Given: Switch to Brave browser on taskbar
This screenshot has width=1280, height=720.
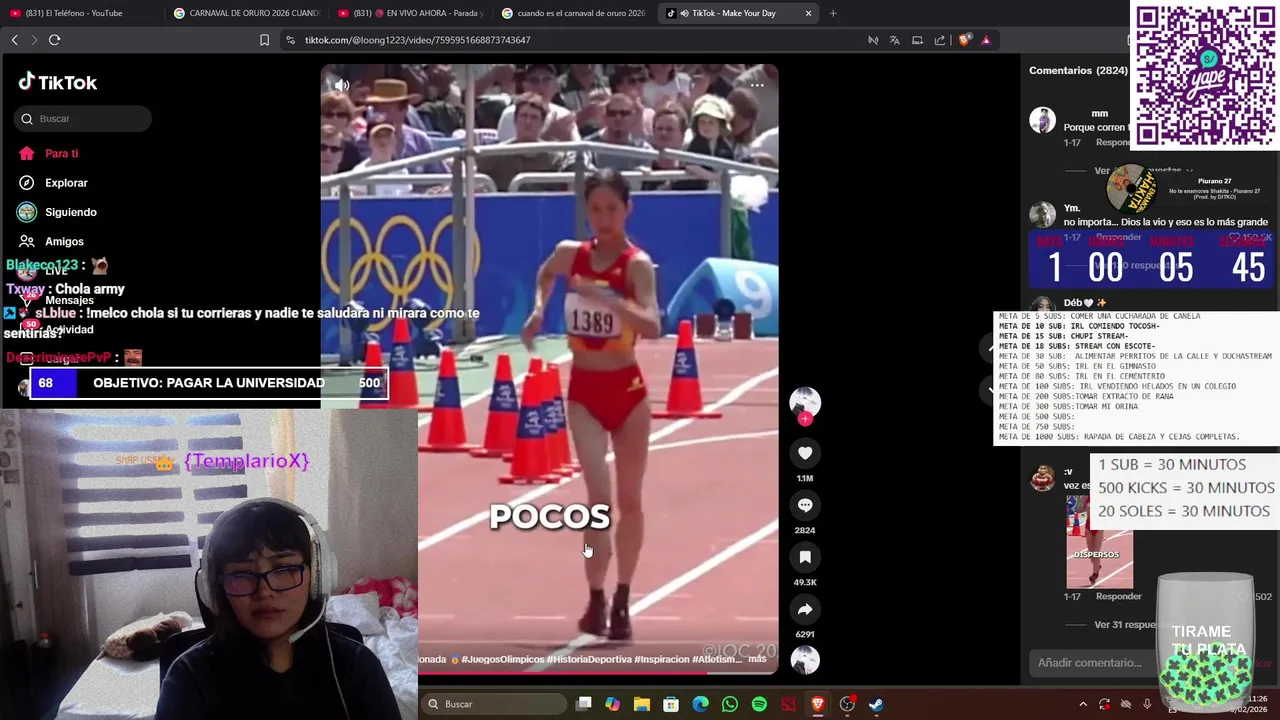Looking at the screenshot, I should tap(818, 704).
